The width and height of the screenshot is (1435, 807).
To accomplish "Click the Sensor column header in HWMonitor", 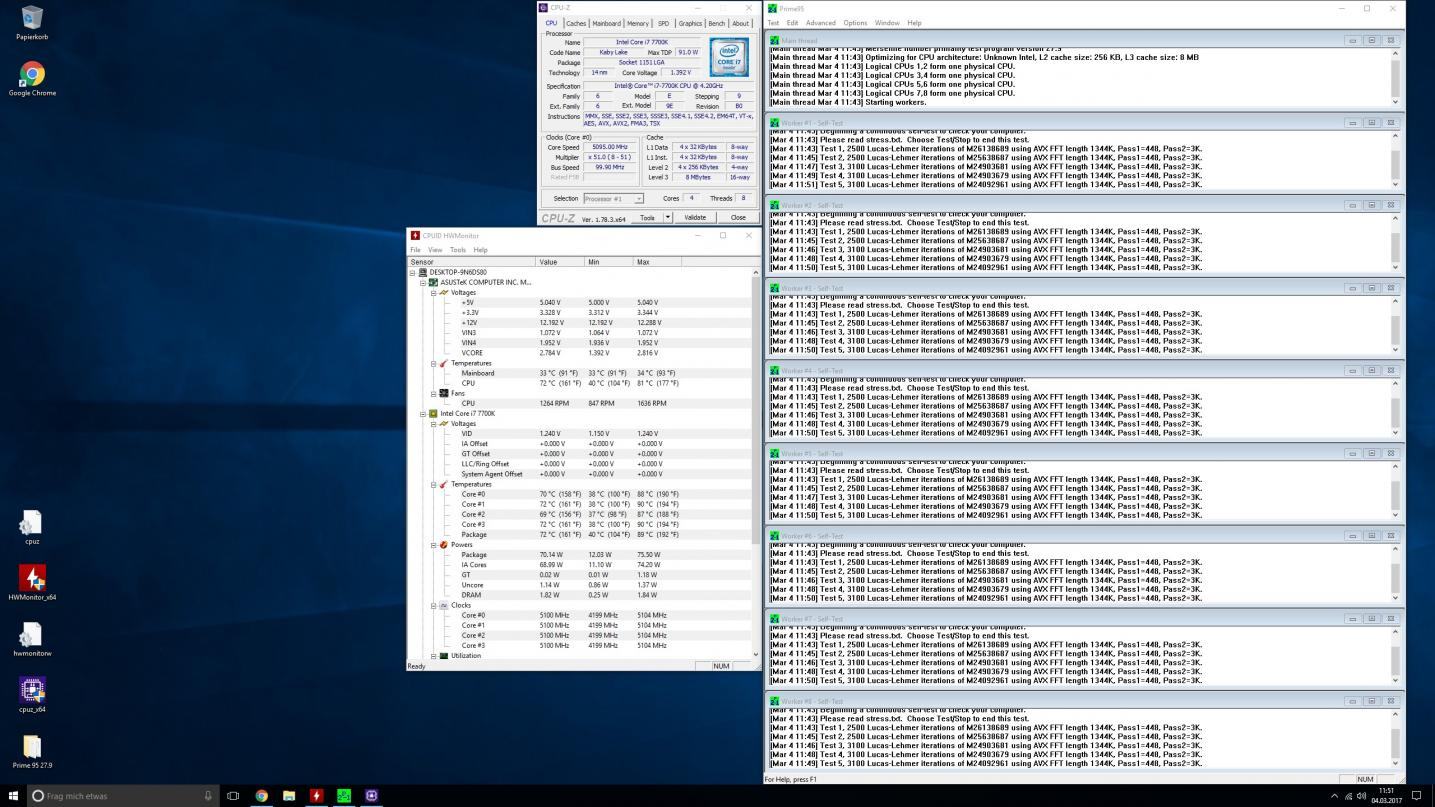I will (472, 262).
